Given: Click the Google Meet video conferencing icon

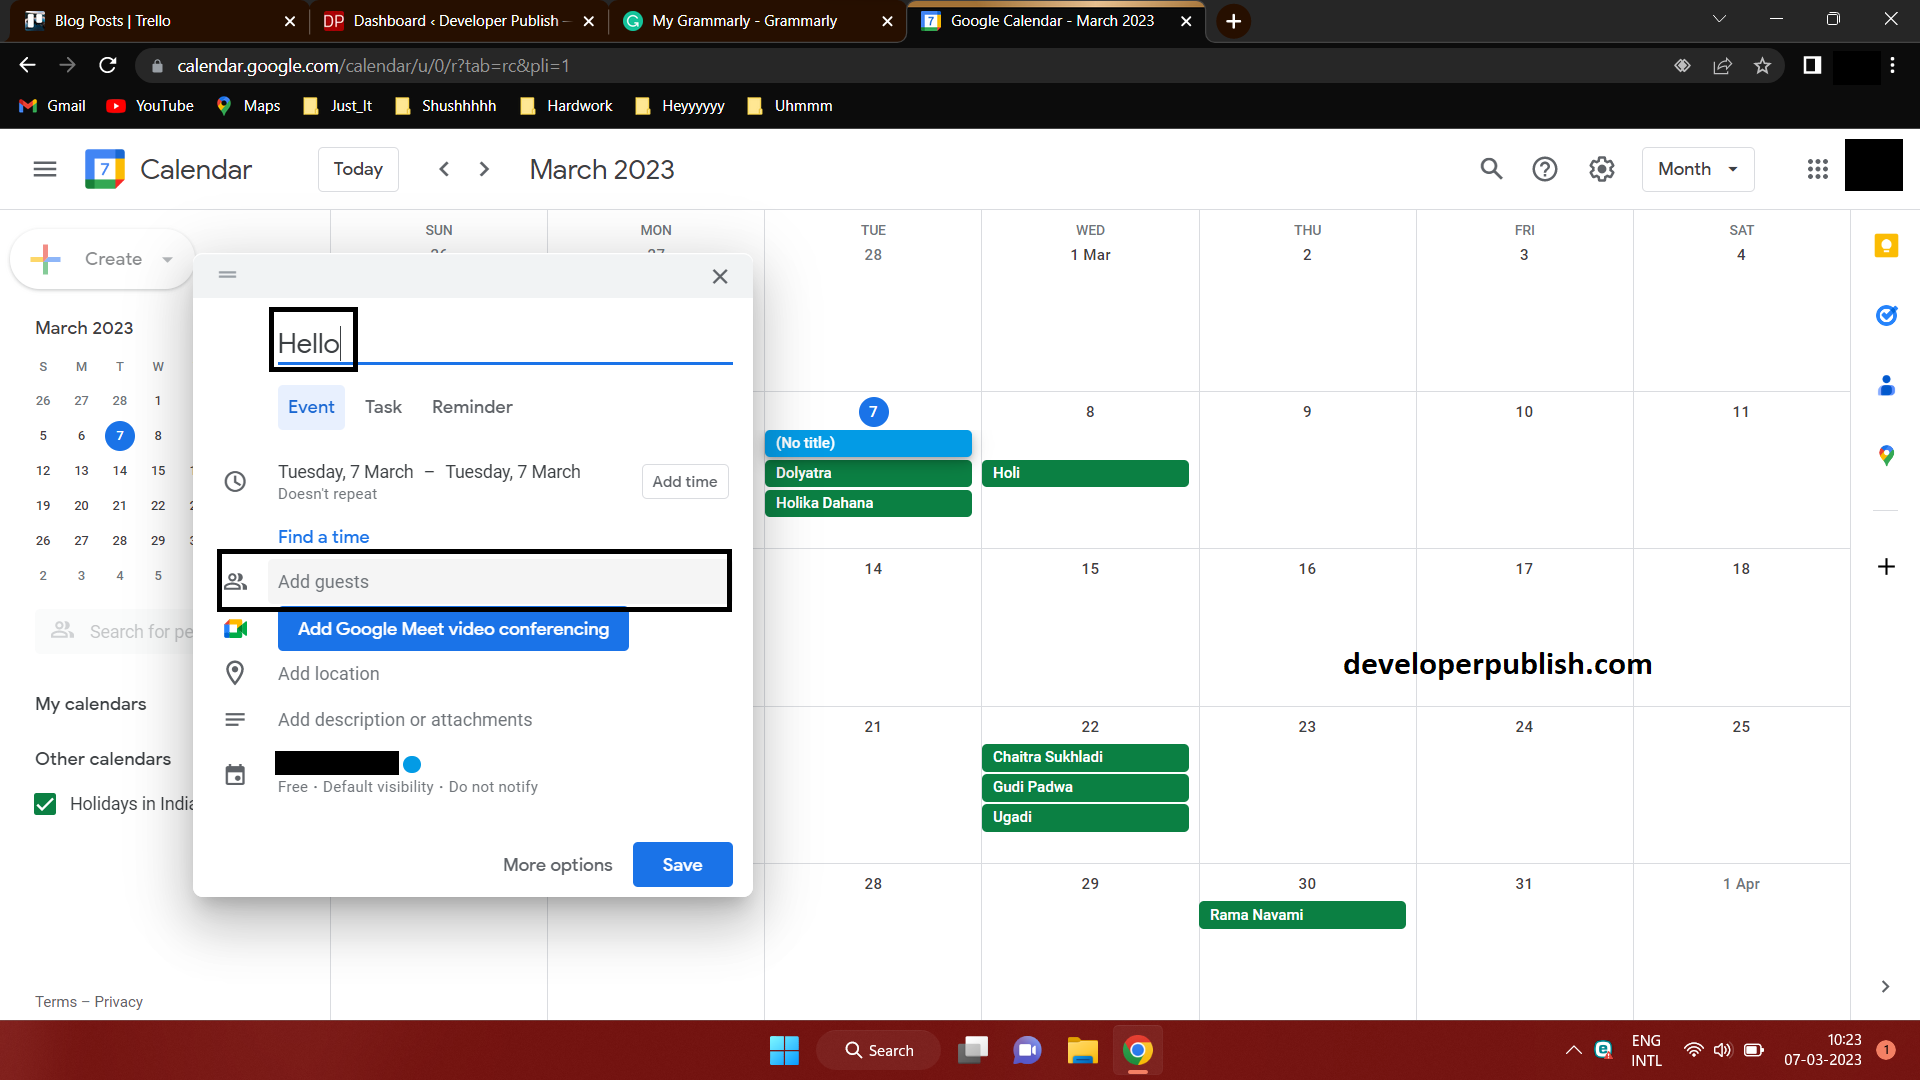Looking at the screenshot, I should click(235, 629).
